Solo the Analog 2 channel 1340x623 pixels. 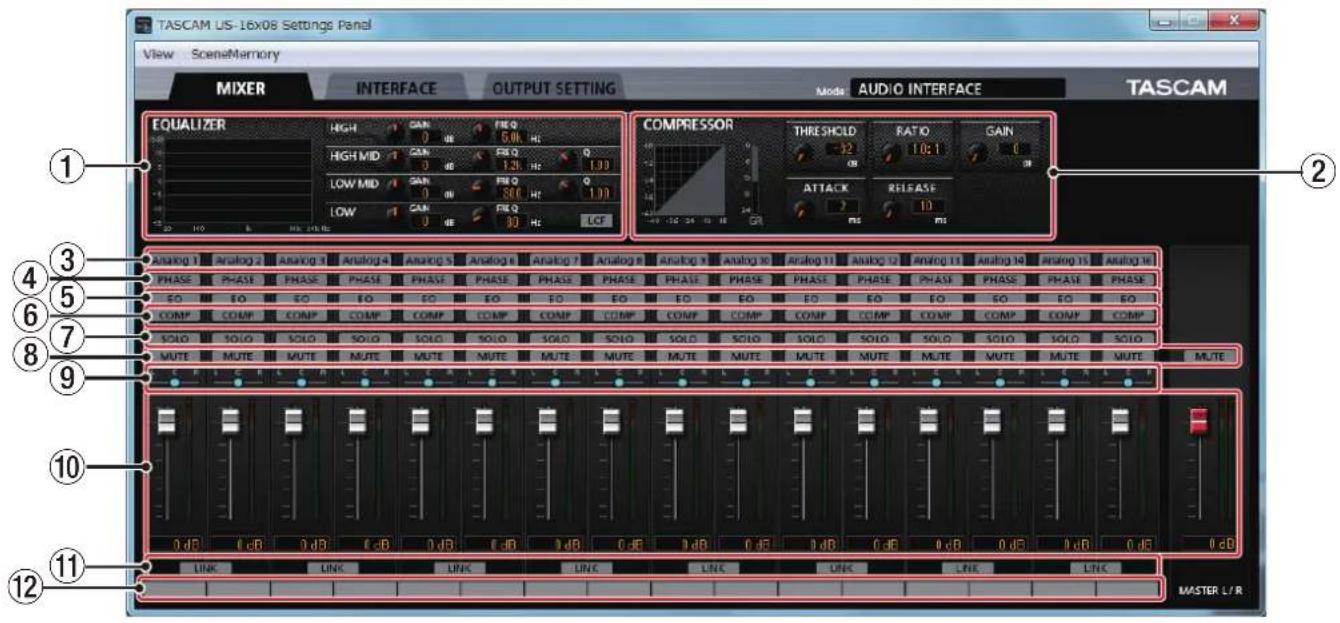(239, 338)
